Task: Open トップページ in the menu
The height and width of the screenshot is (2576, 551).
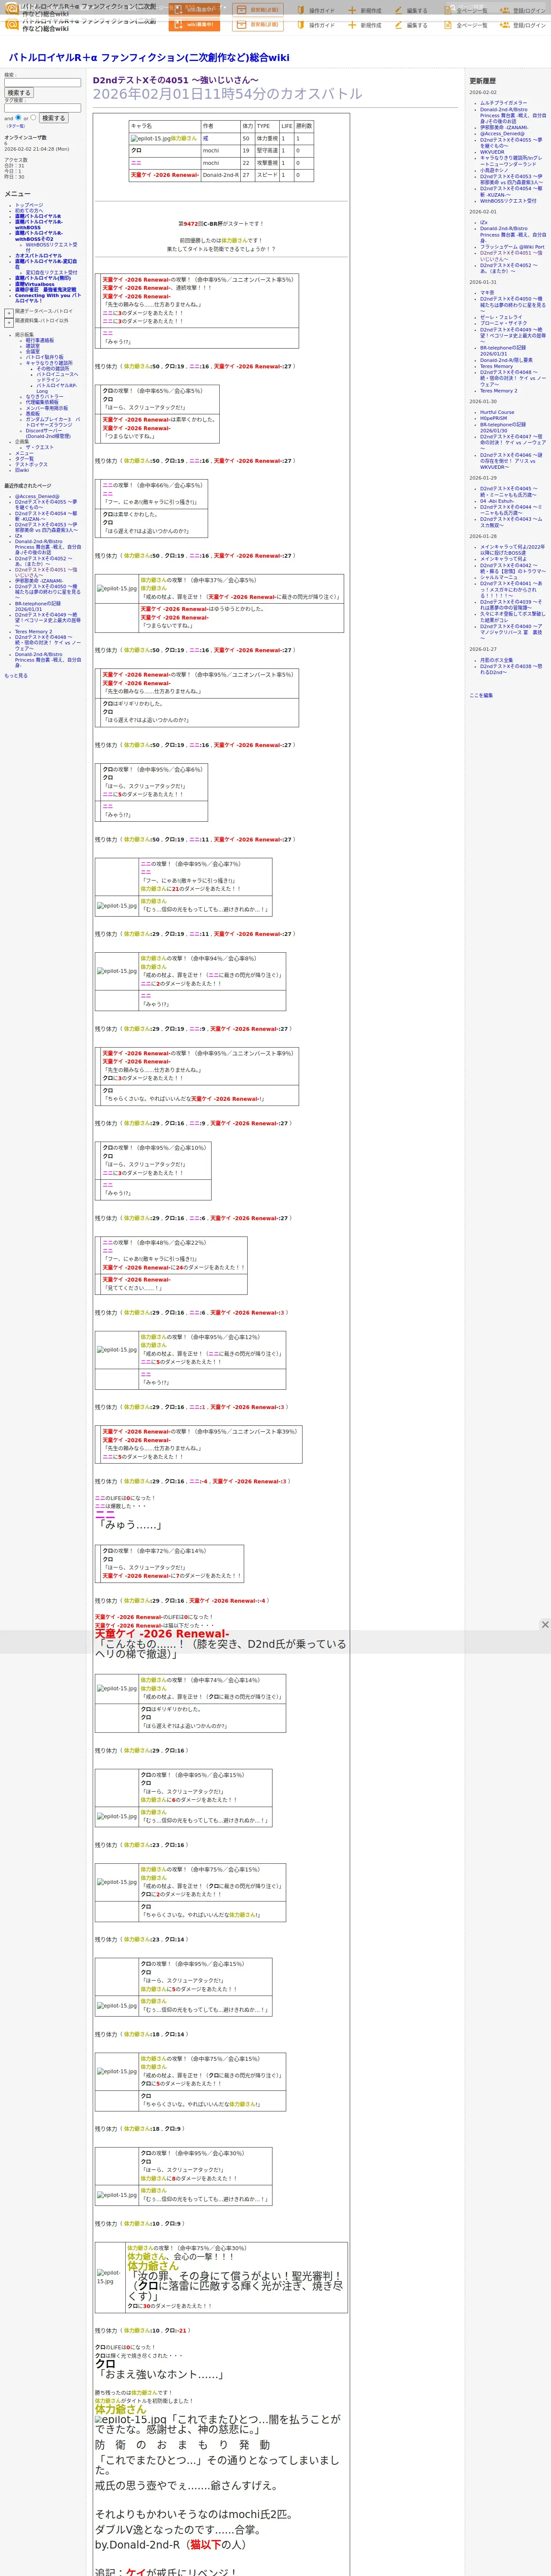Action: click(29, 205)
